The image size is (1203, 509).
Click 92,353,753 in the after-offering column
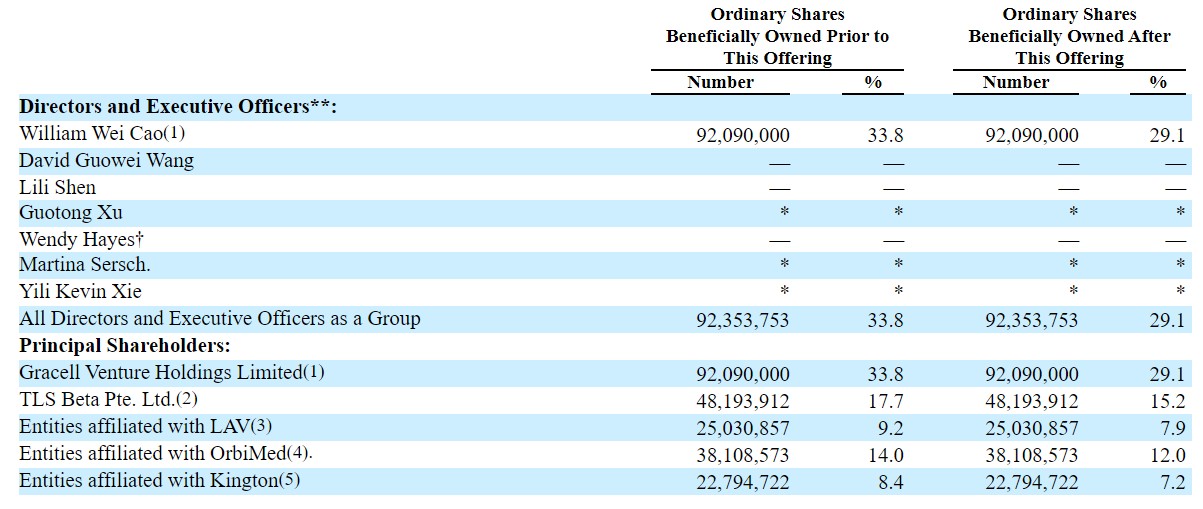(x=1032, y=321)
